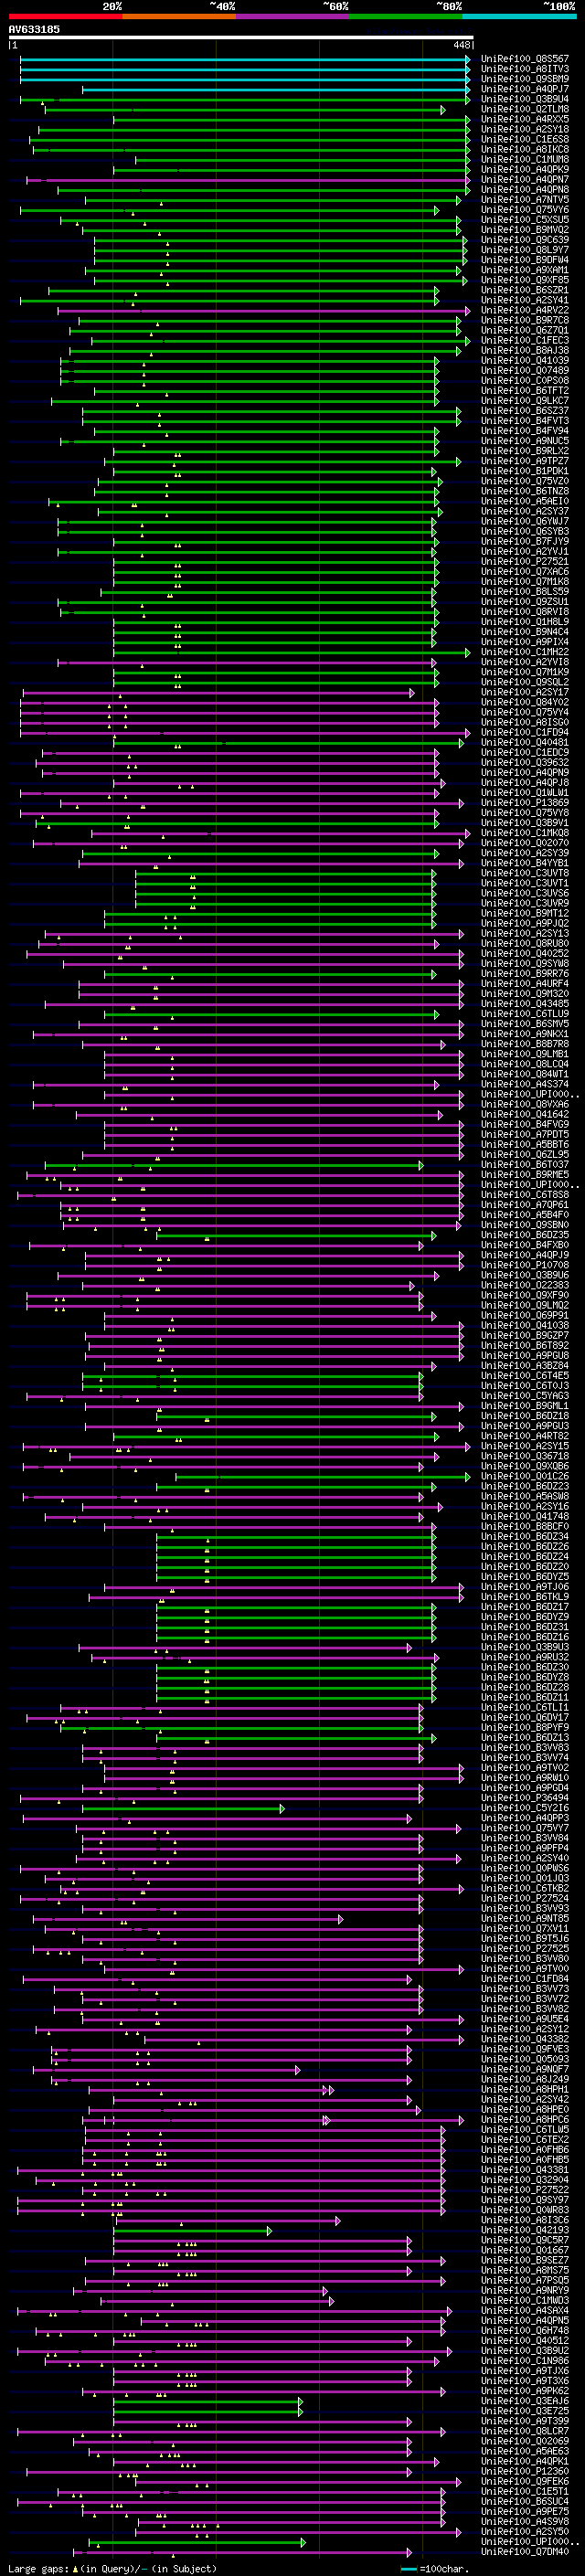Select hit label UniRef100_Q84Y02
Screen dimensions: 585x2576
pyautogui.click(x=525, y=702)
